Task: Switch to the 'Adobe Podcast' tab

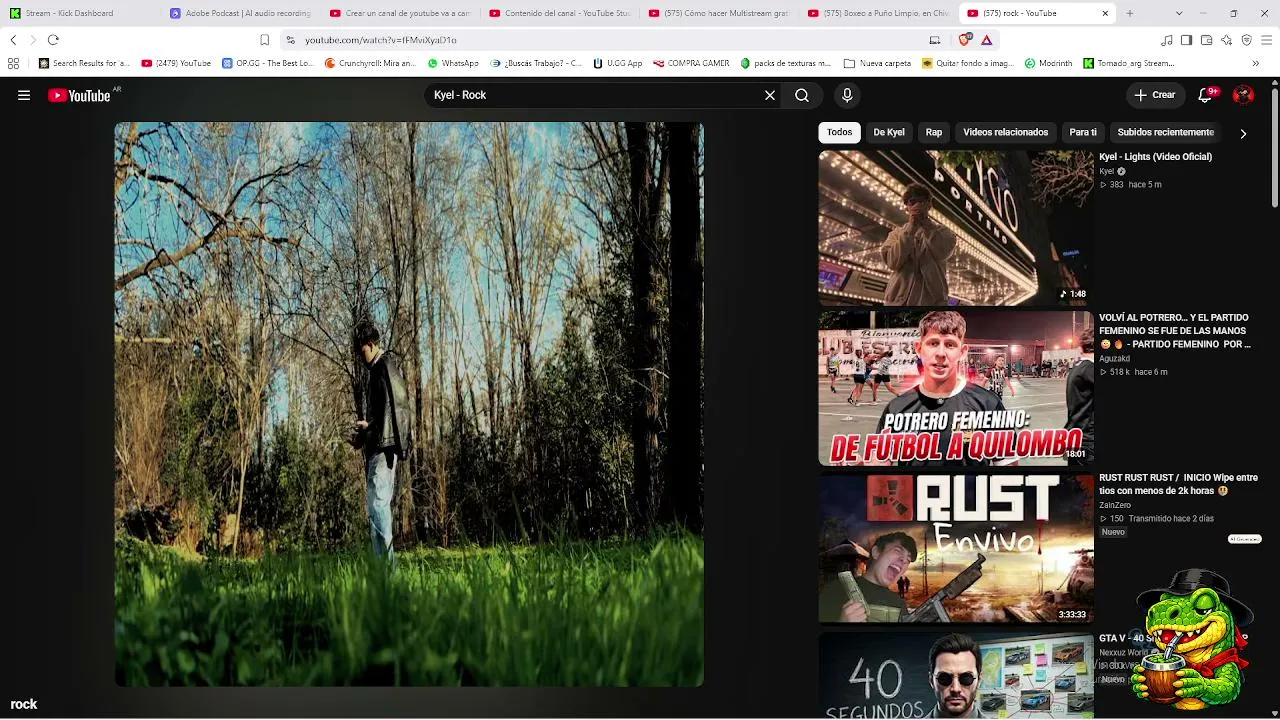Action: pyautogui.click(x=241, y=13)
